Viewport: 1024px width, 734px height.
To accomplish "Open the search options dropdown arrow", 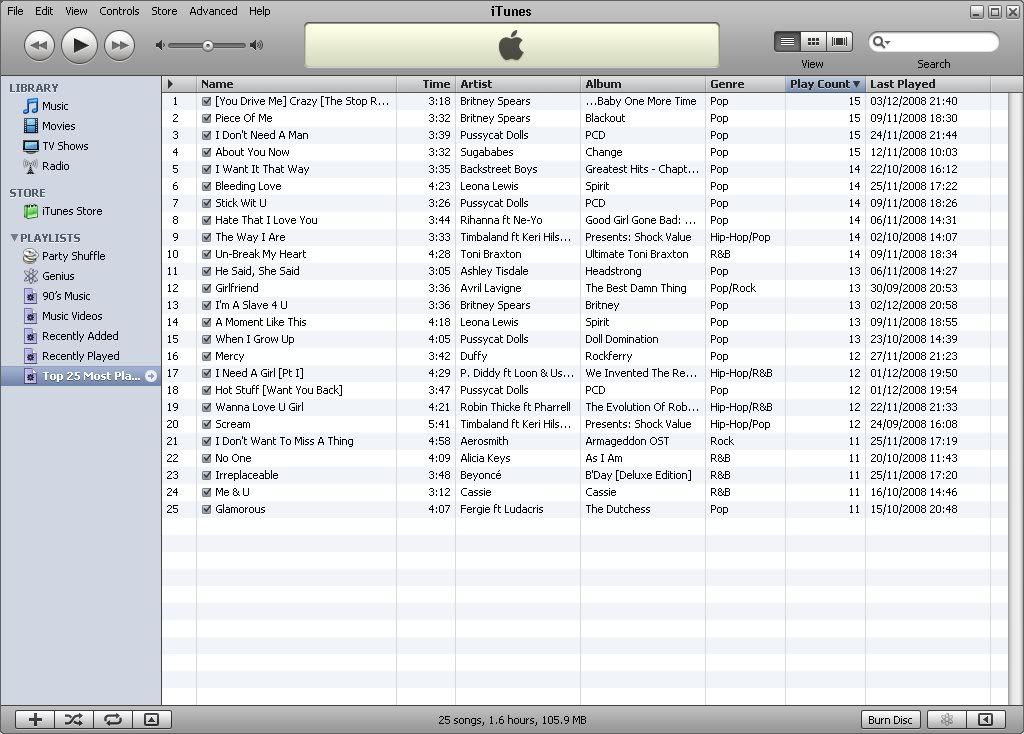I will tap(888, 43).
